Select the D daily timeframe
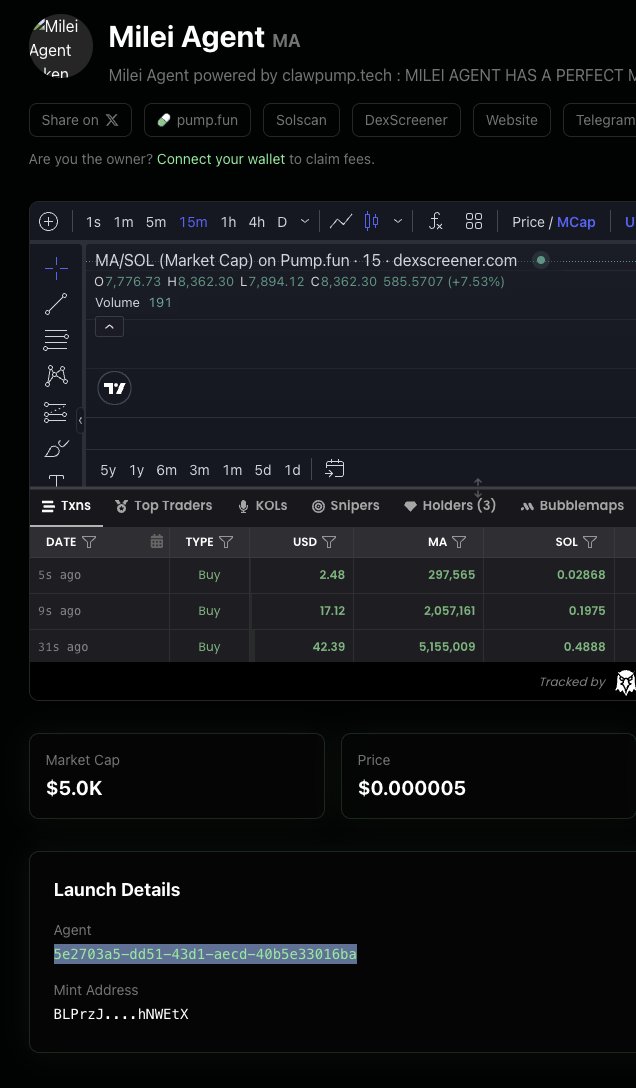The height and width of the screenshot is (1088, 636). click(282, 222)
